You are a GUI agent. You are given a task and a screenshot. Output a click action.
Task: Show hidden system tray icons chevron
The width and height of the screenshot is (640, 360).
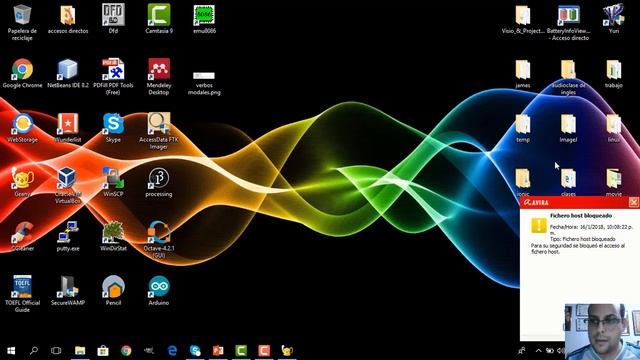point(538,351)
